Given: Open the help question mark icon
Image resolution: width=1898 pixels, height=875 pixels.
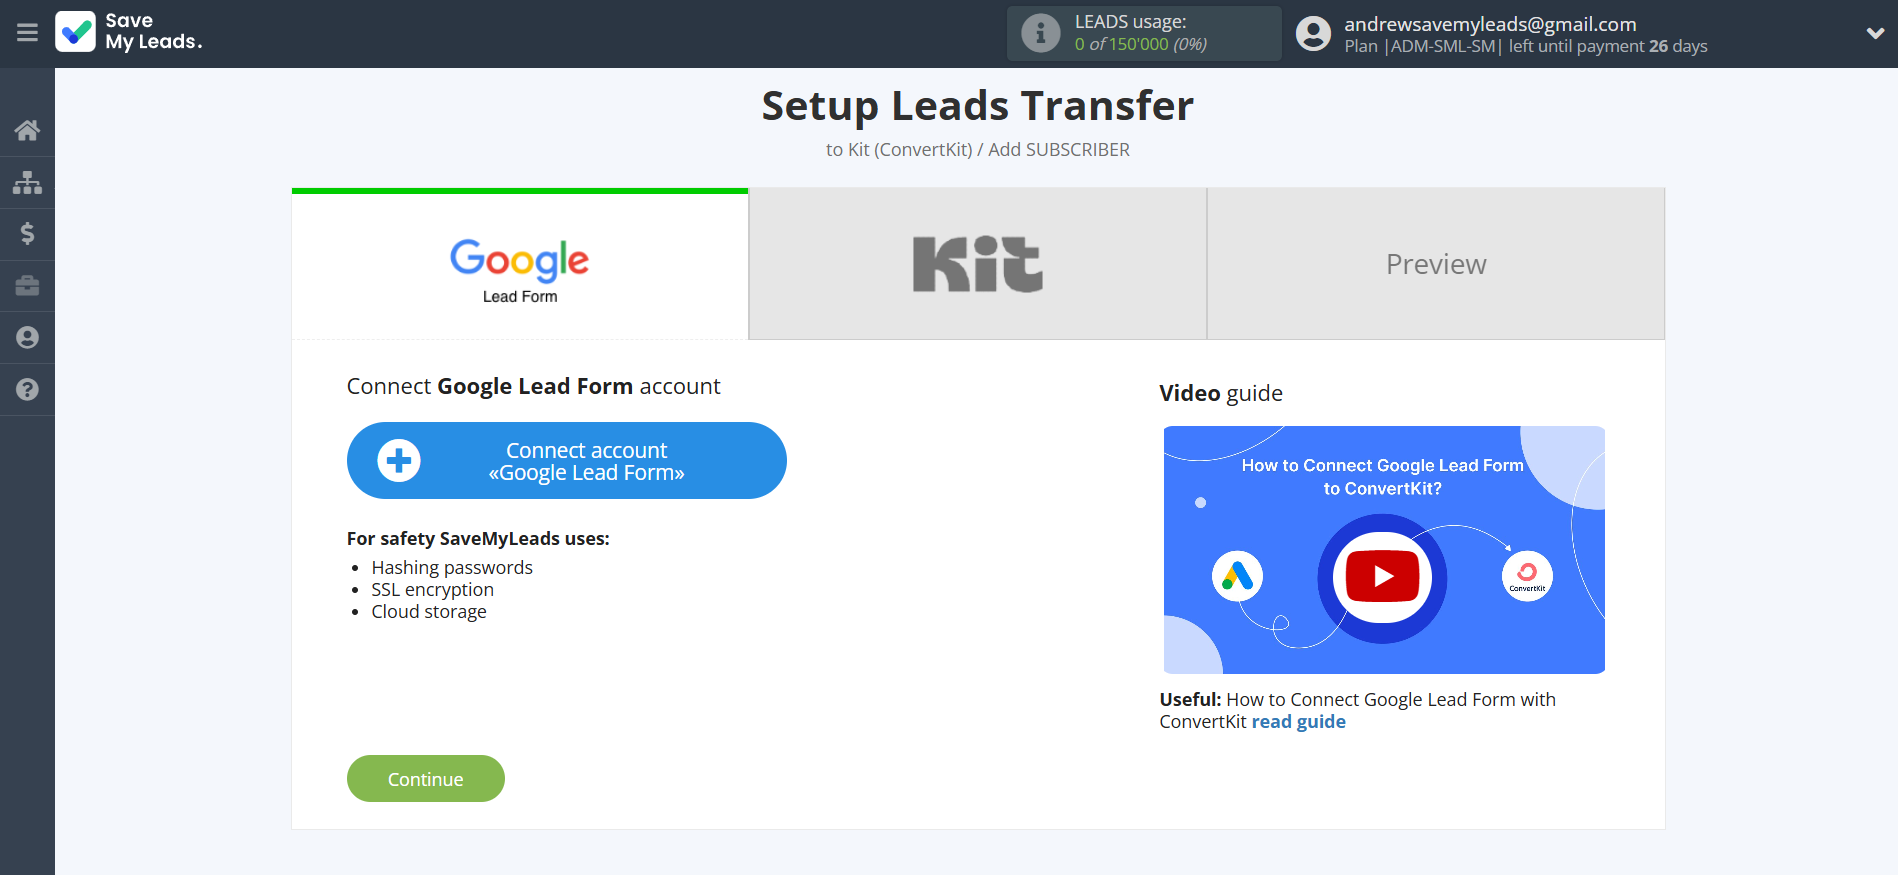Looking at the screenshot, I should 27,390.
